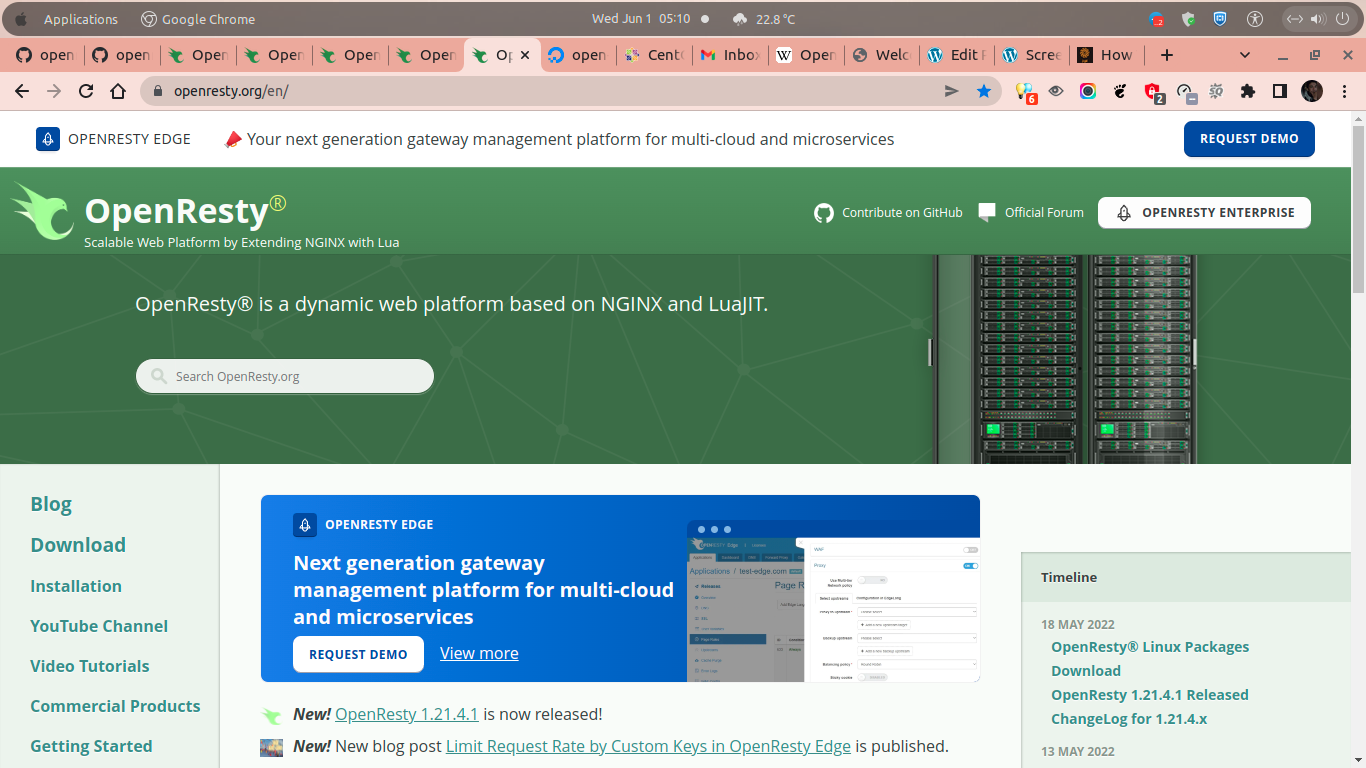
Task: Click the Official Forum chat icon
Action: [x=987, y=212]
